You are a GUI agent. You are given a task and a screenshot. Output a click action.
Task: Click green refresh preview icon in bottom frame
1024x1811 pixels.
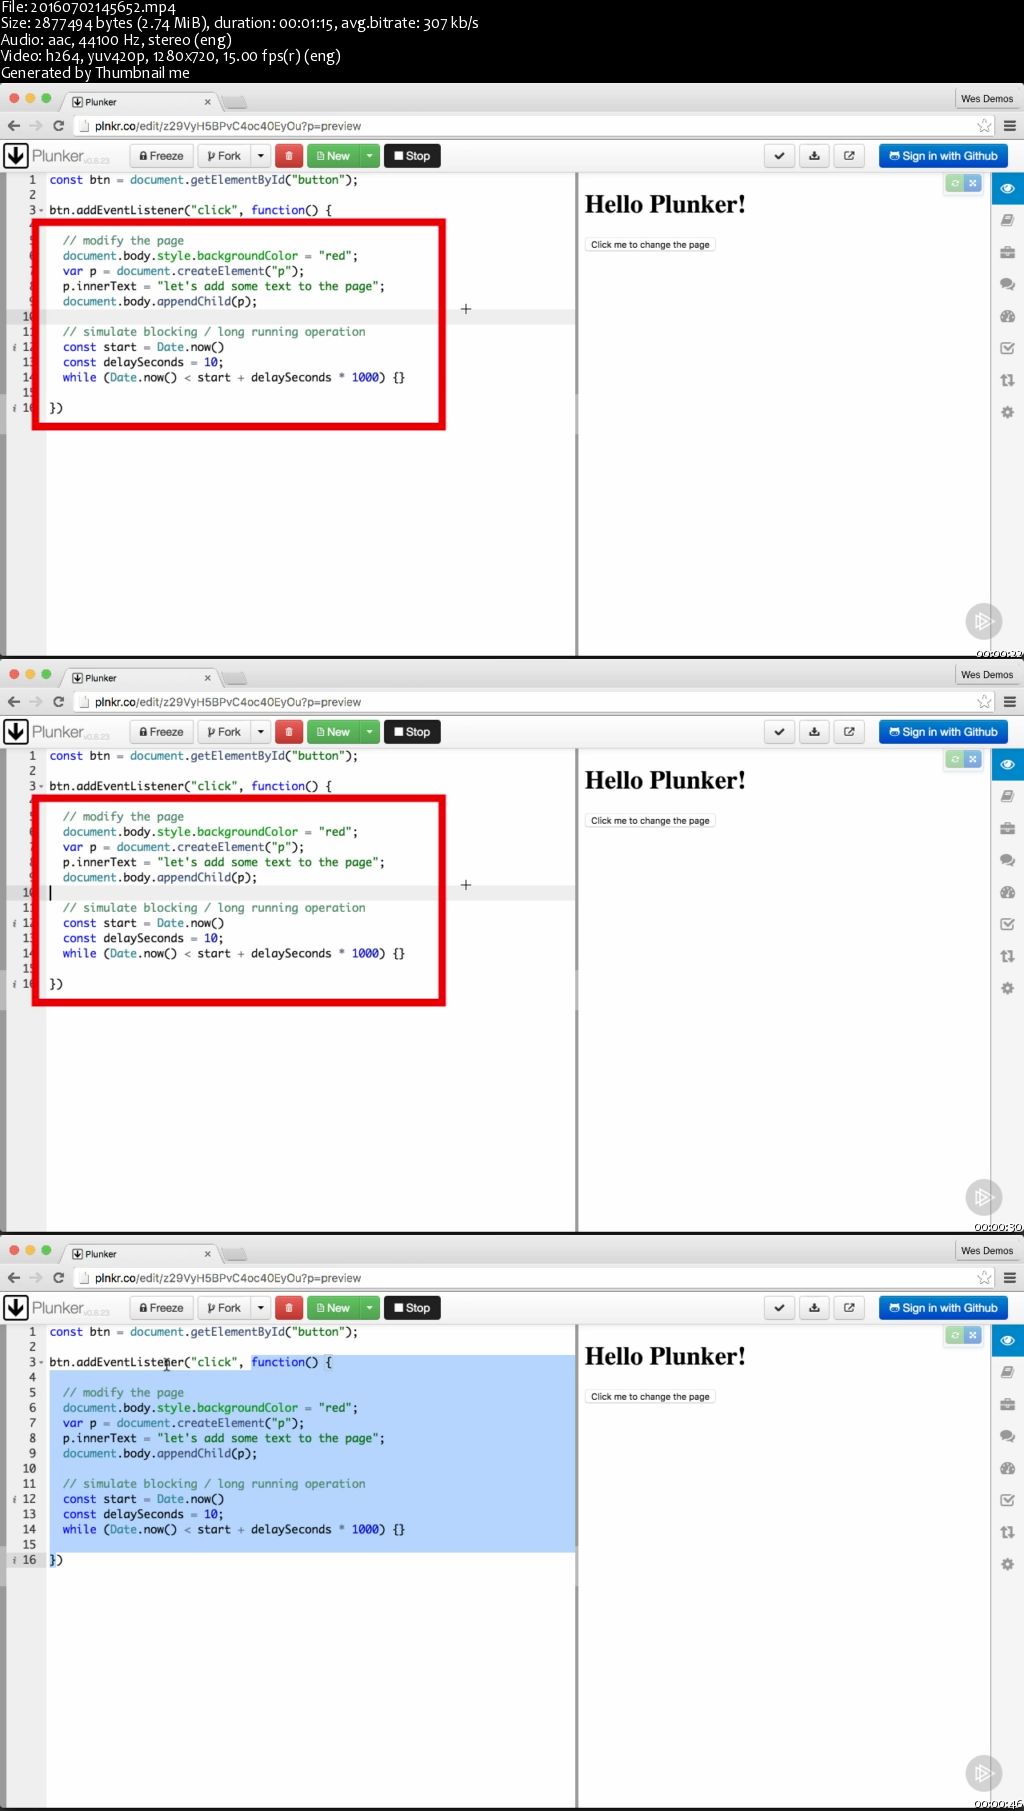coord(955,1336)
